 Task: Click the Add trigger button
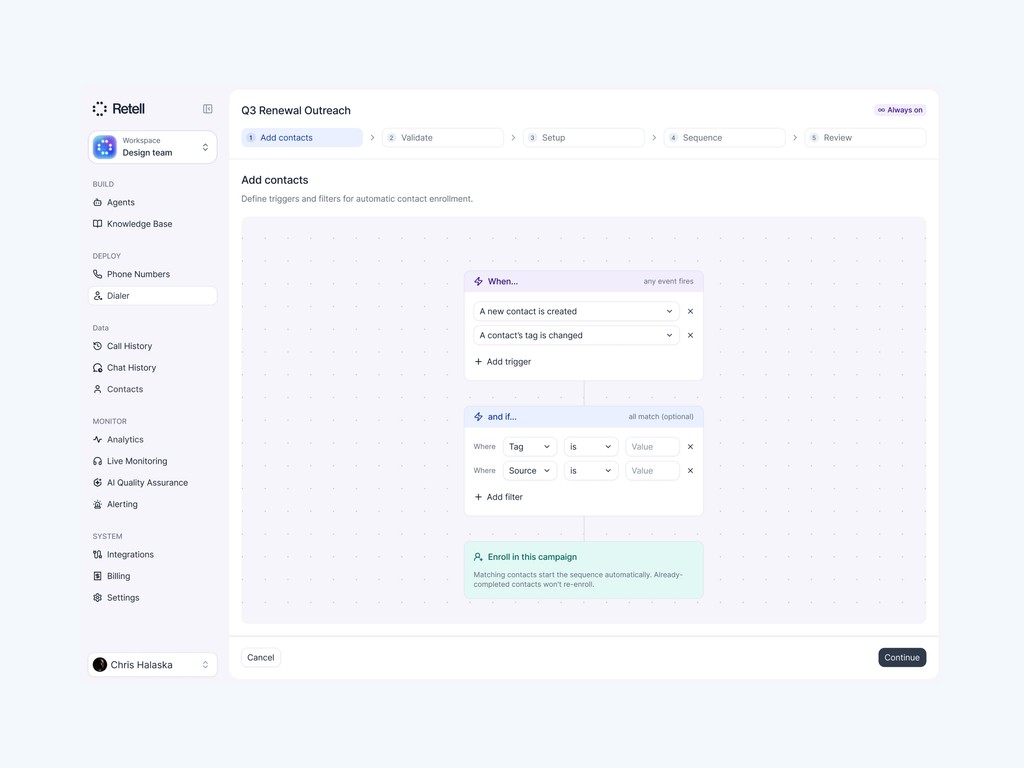[503, 362]
